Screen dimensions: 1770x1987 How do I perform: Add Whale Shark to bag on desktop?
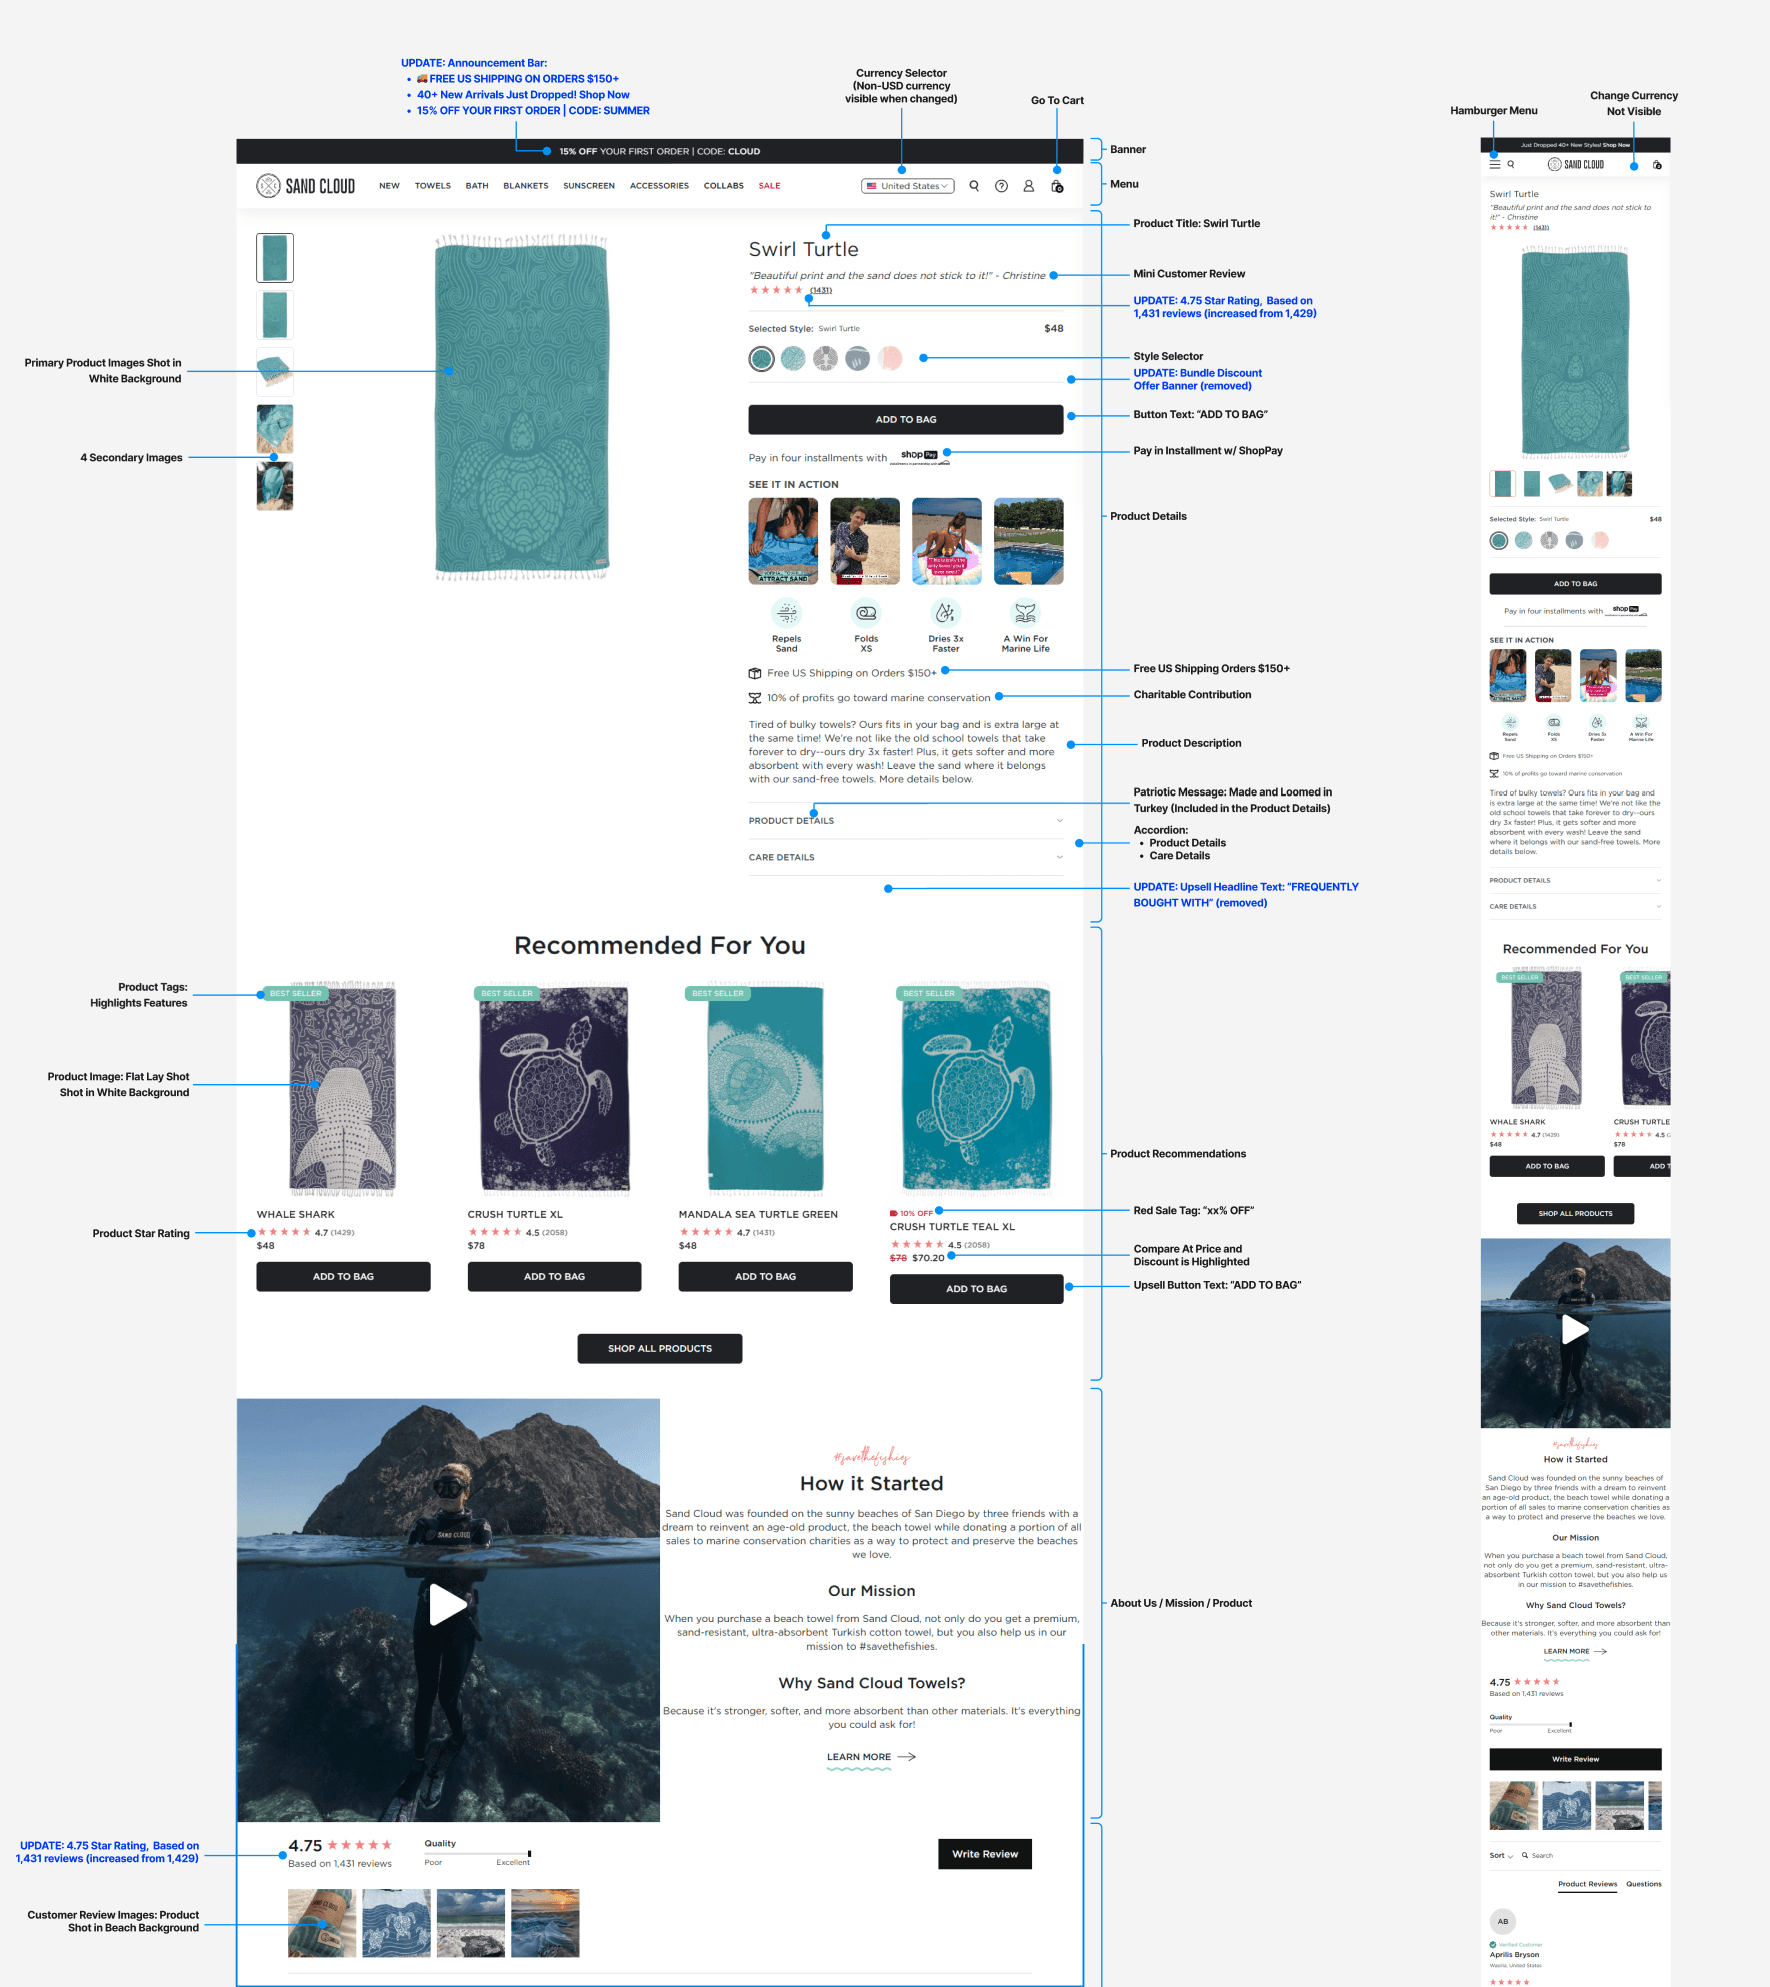(343, 1276)
